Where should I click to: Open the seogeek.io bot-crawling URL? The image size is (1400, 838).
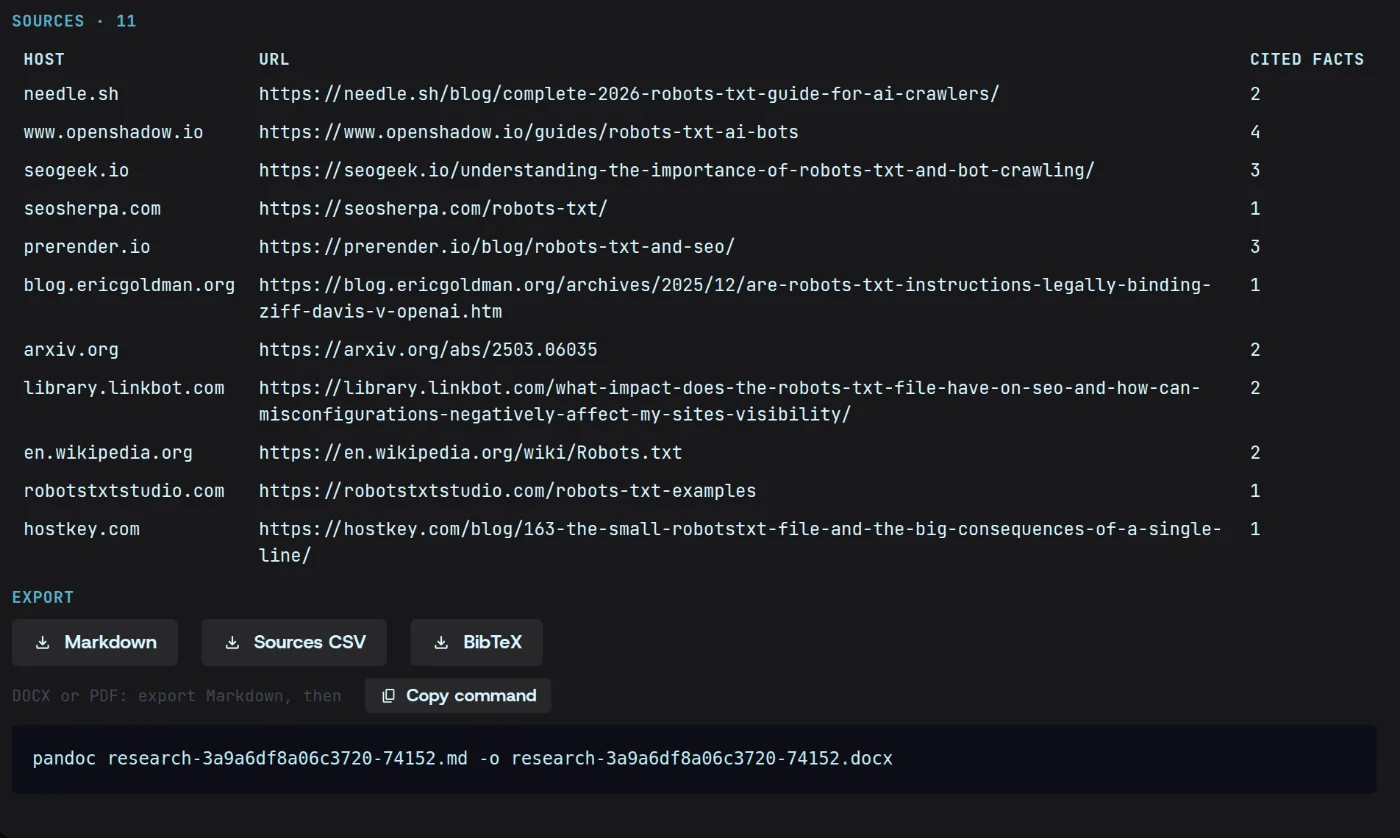pyautogui.click(x=677, y=170)
